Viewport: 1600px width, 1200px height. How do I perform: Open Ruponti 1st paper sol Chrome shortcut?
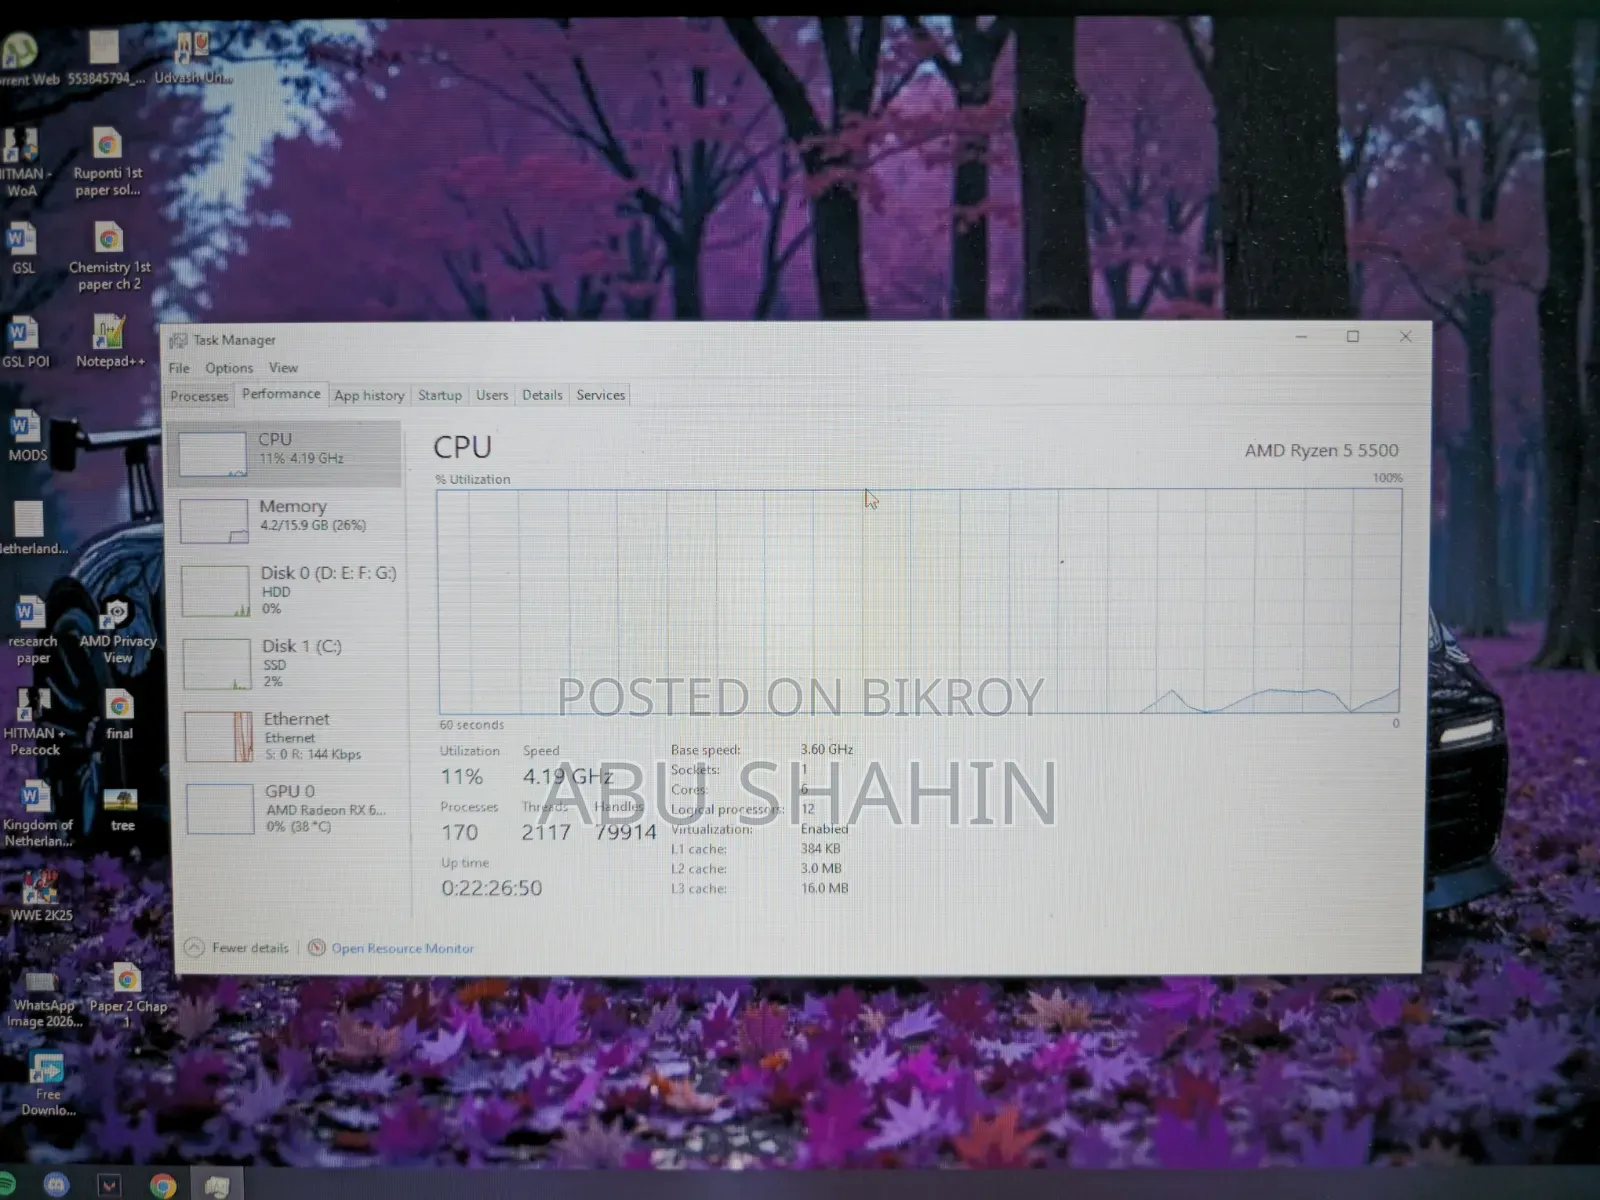tap(107, 163)
